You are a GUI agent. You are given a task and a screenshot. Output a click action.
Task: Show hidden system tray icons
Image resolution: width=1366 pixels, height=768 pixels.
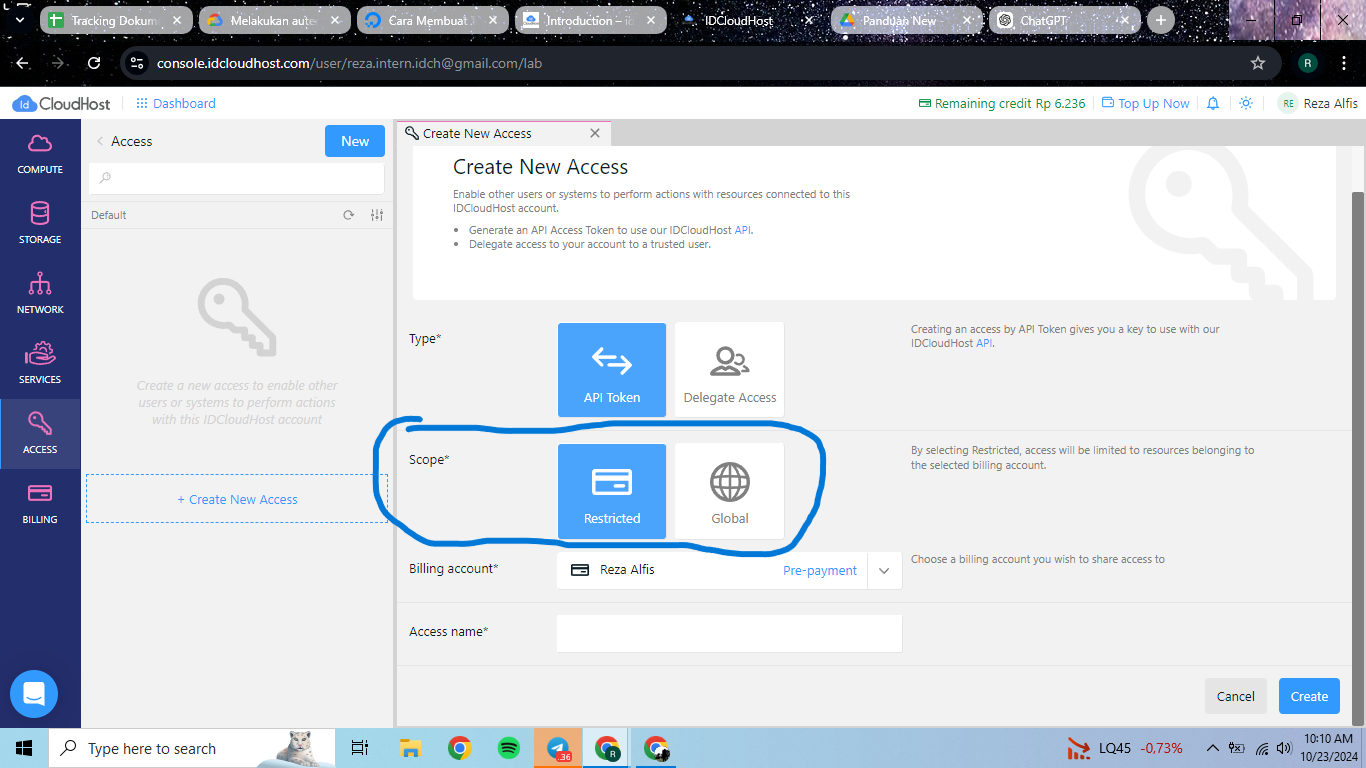(1212, 748)
